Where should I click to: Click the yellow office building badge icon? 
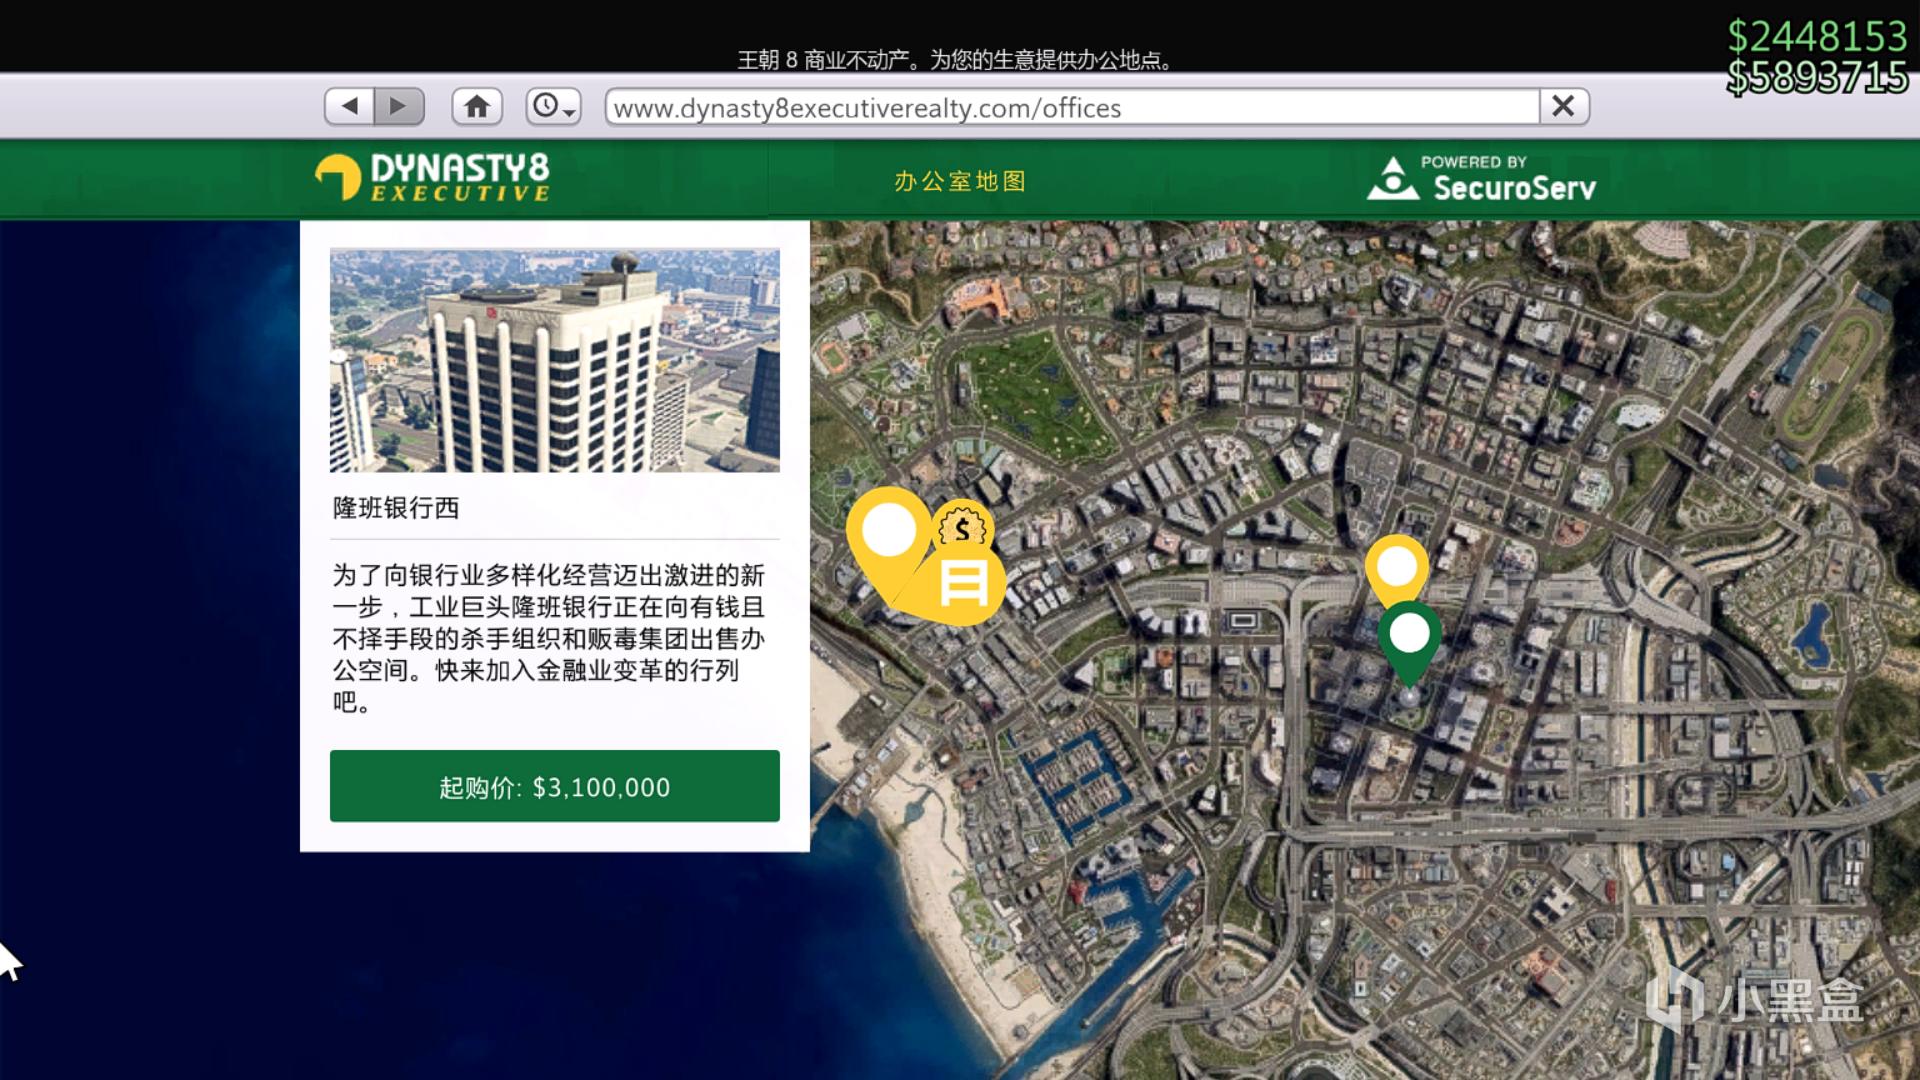(x=964, y=585)
